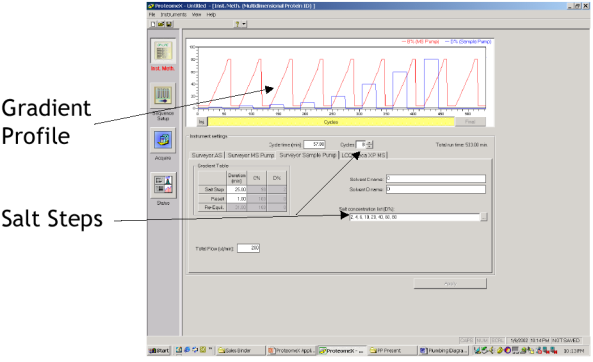The image size is (593, 362).
Task: Open the File menu
Action: 152,14
